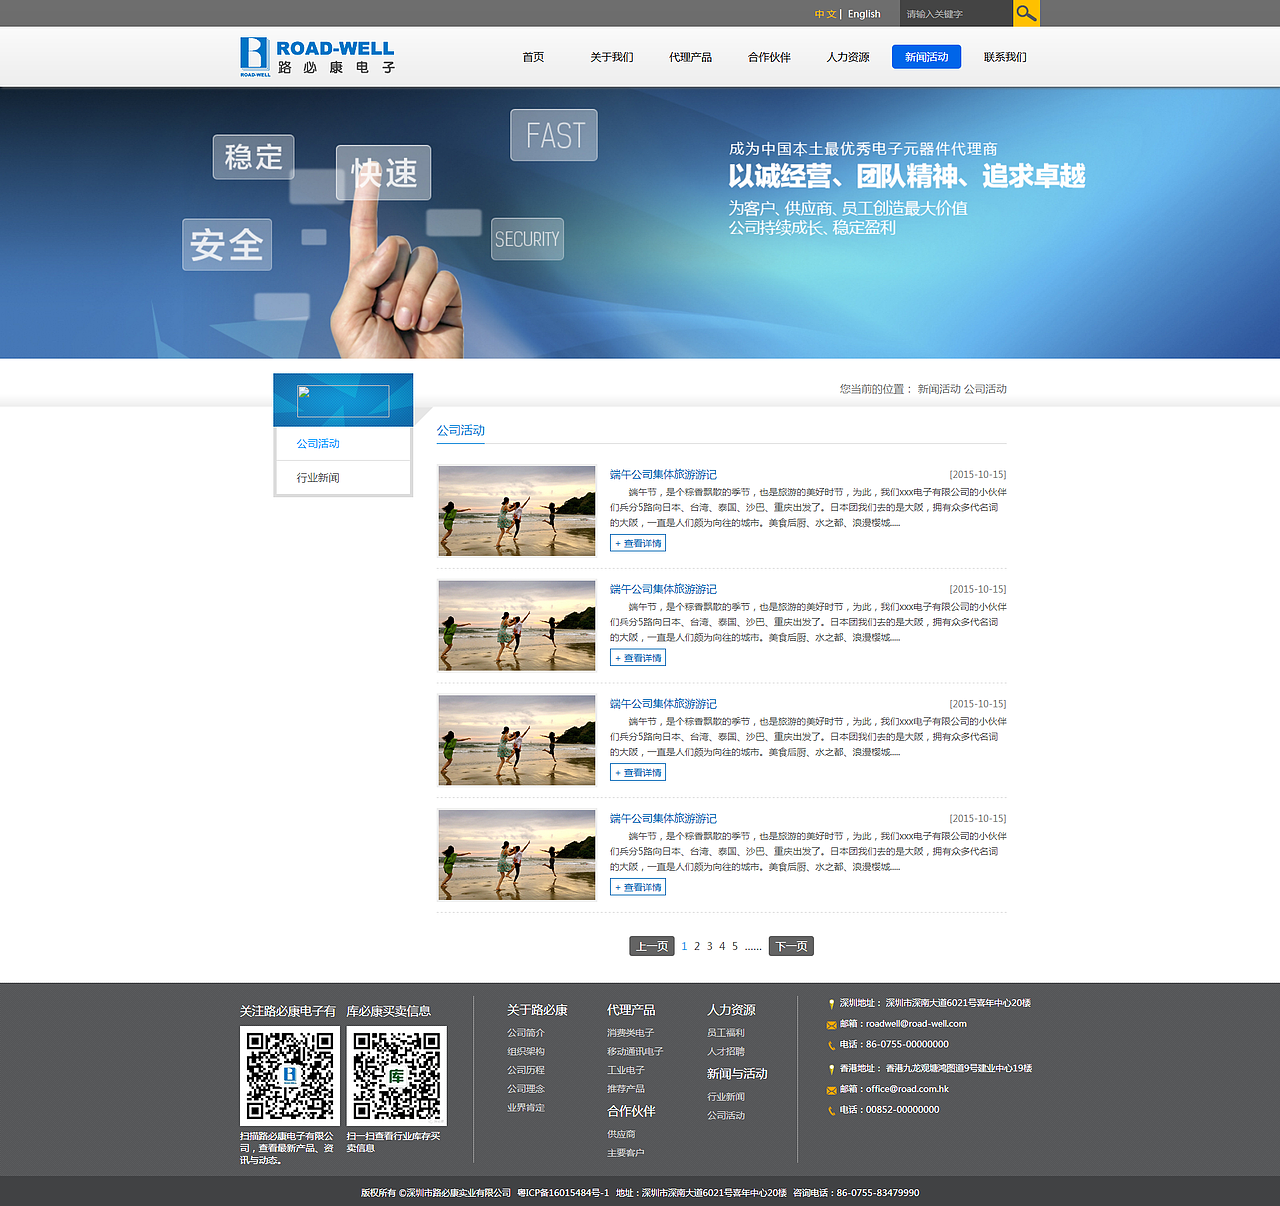Click the footer heading 关于路必康

click(537, 1011)
